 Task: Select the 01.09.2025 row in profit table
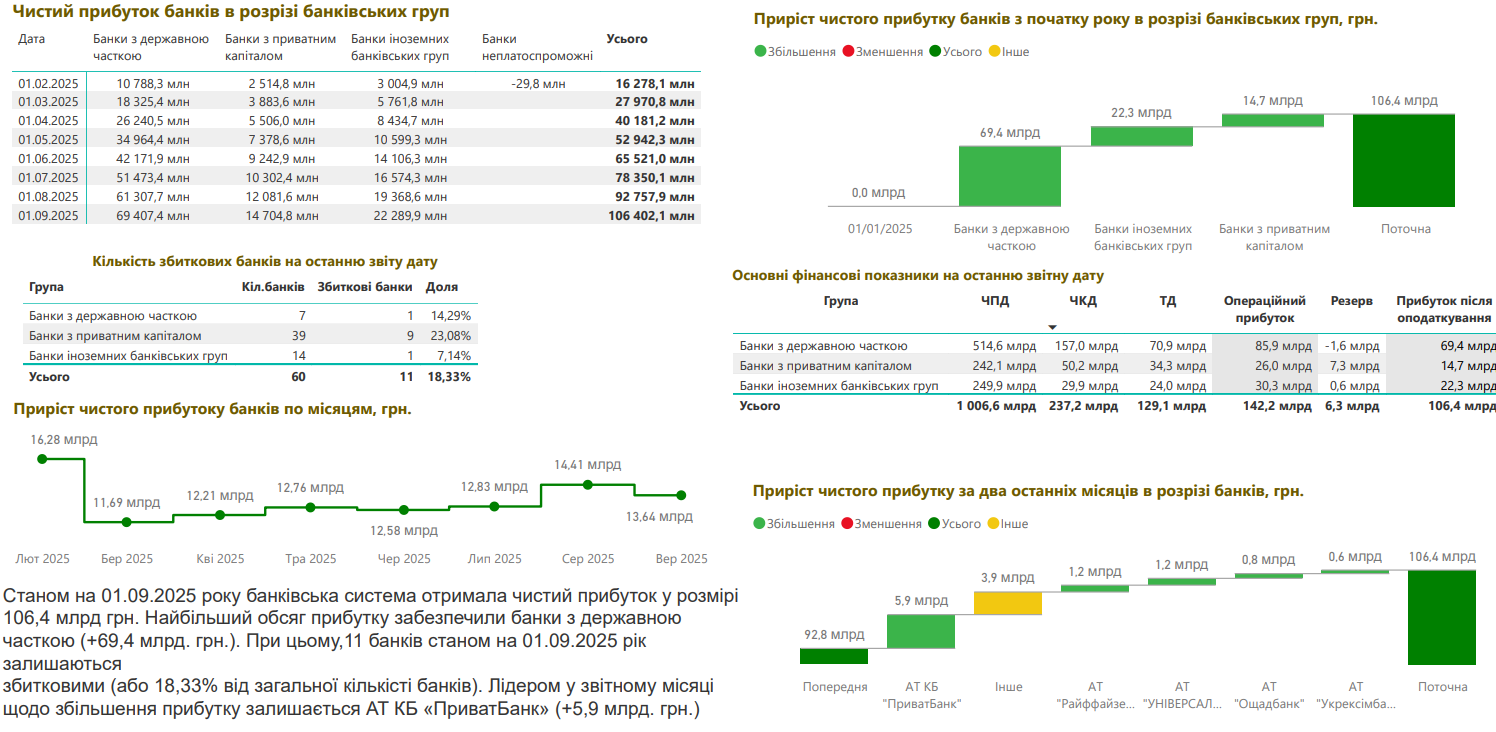point(355,215)
